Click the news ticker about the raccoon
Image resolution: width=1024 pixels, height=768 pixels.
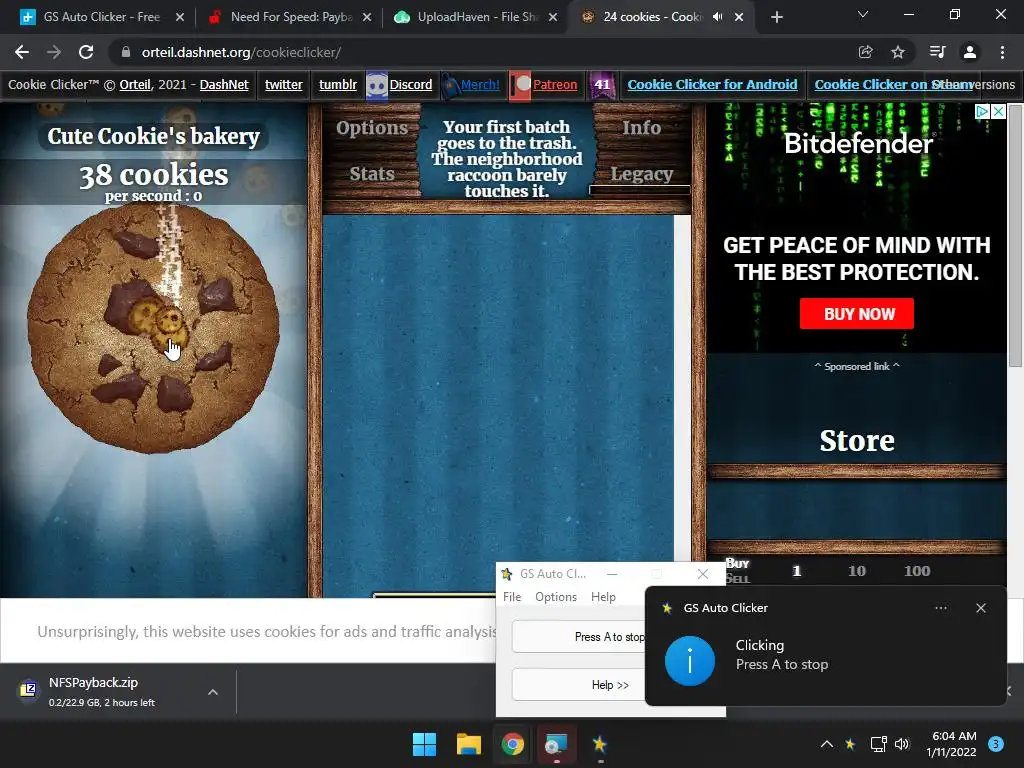pyautogui.click(x=507, y=159)
